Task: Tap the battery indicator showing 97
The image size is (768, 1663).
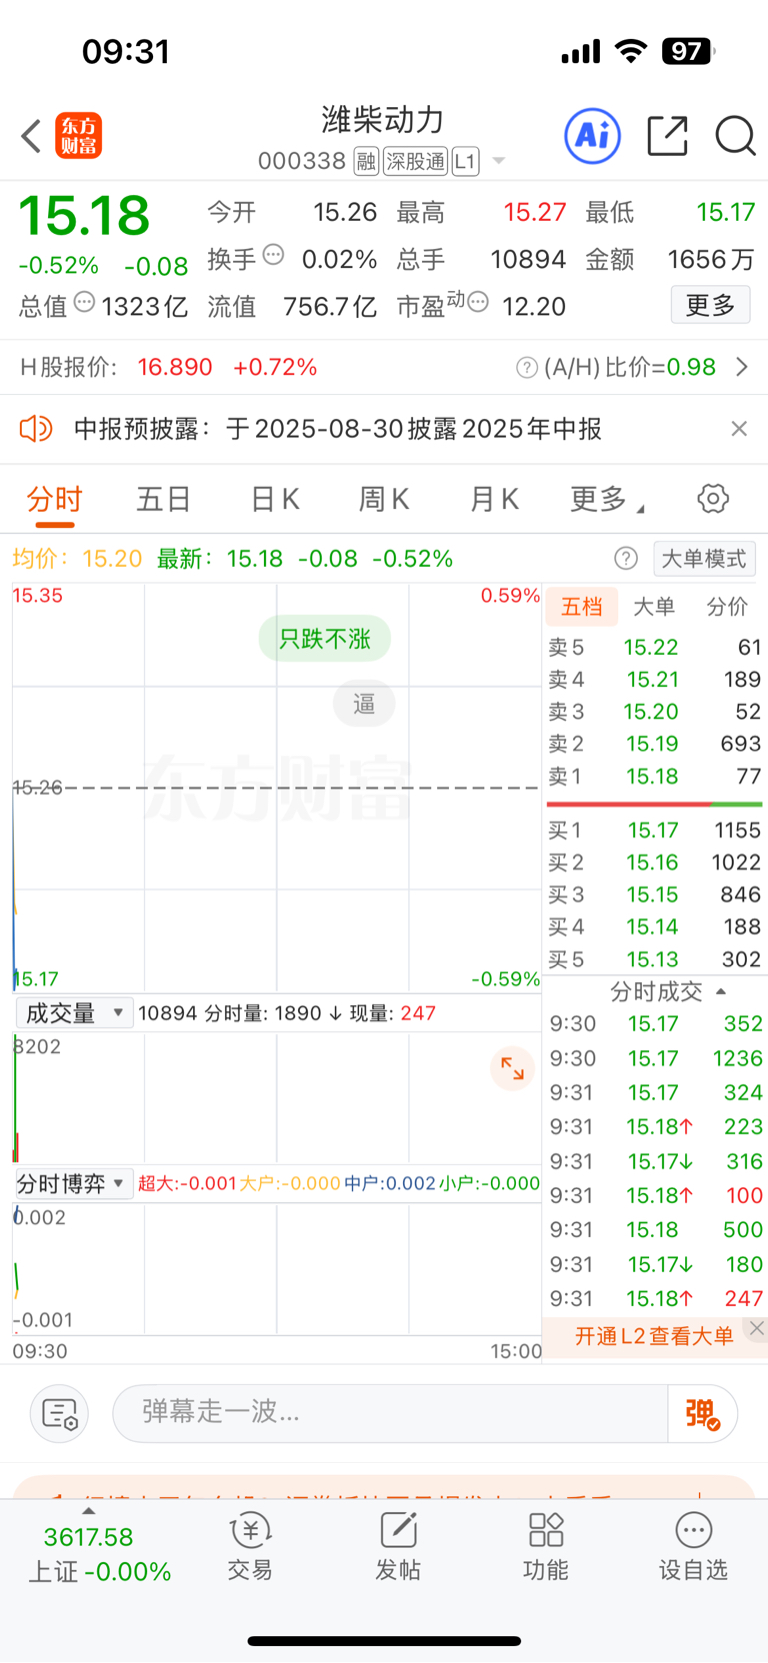Action: click(x=688, y=51)
